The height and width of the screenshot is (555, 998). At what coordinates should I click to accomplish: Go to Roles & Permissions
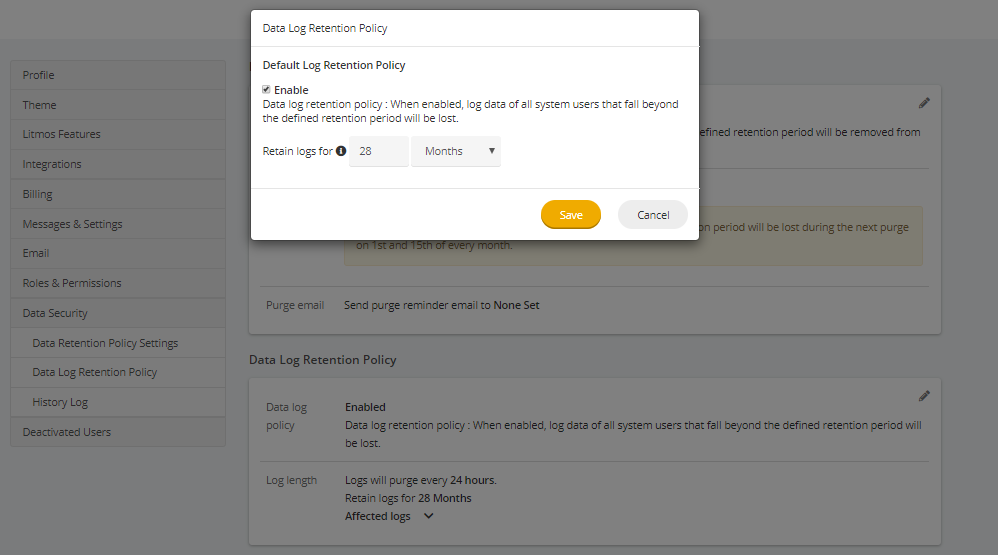[118, 283]
